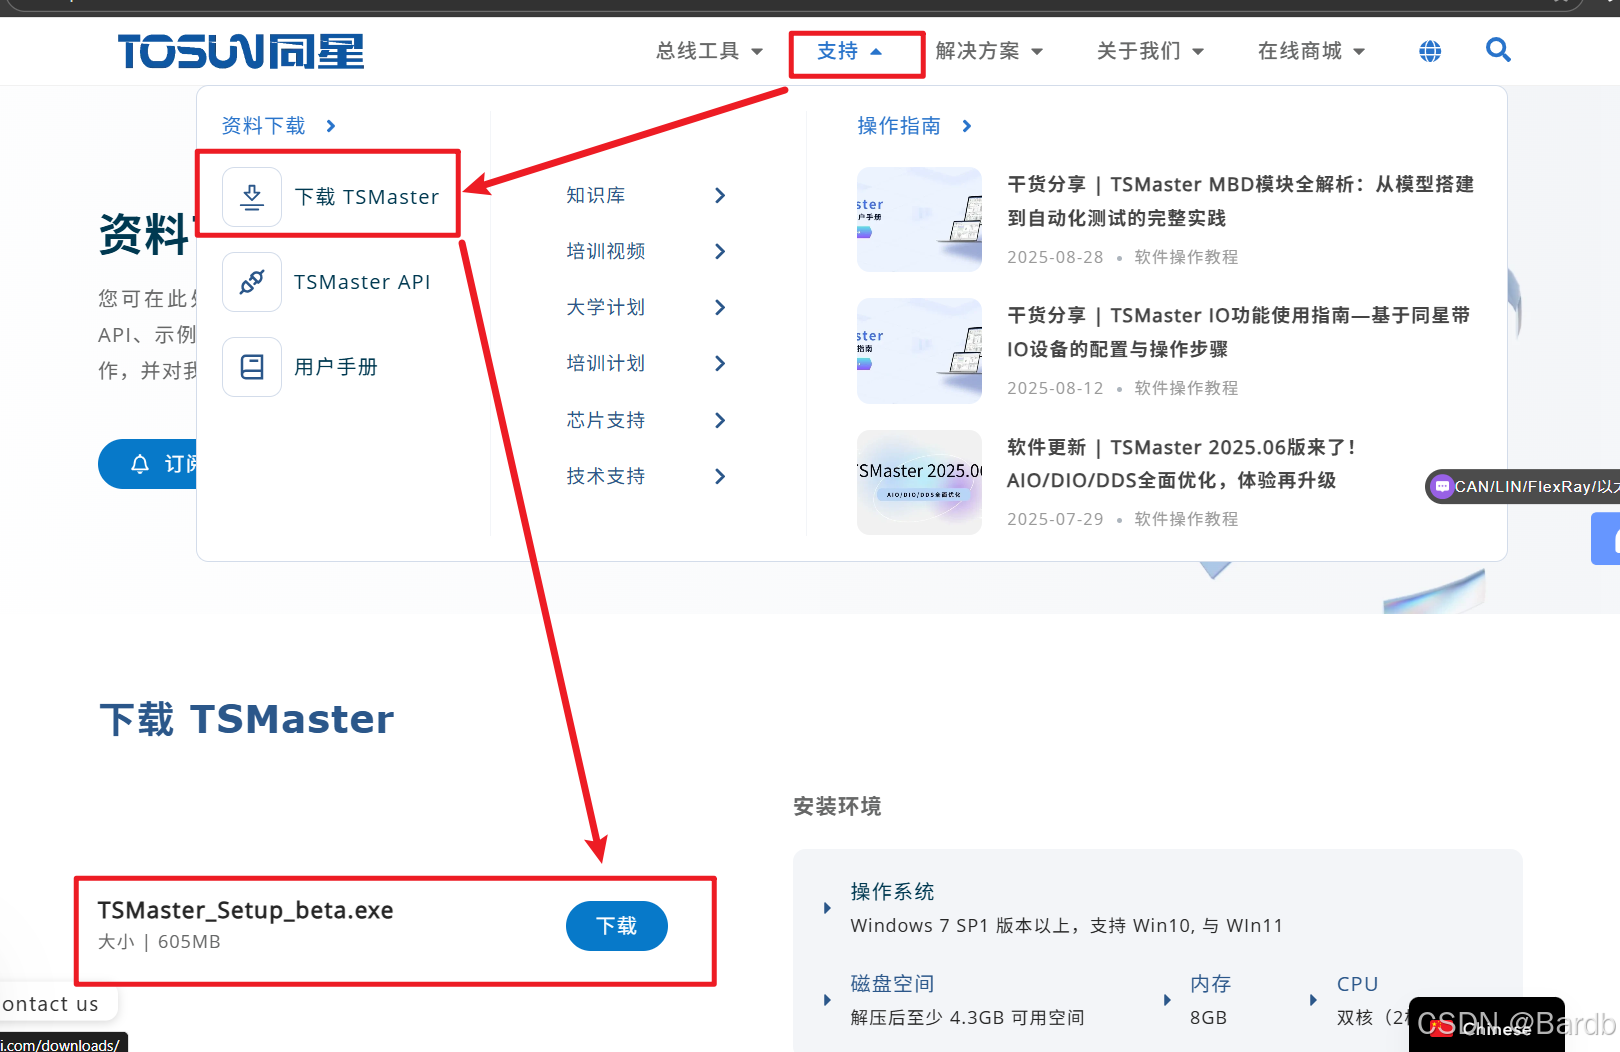The height and width of the screenshot is (1052, 1620).
Task: Click the 8GB memory value
Action: [1208, 1017]
